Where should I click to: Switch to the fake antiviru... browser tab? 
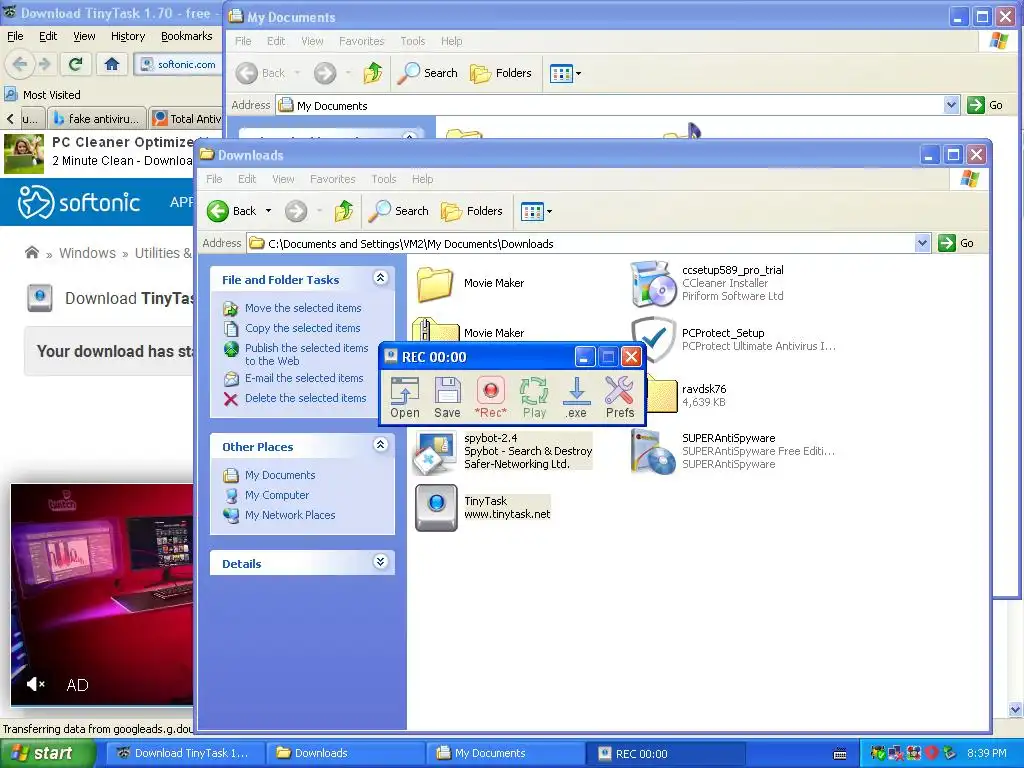(97, 119)
